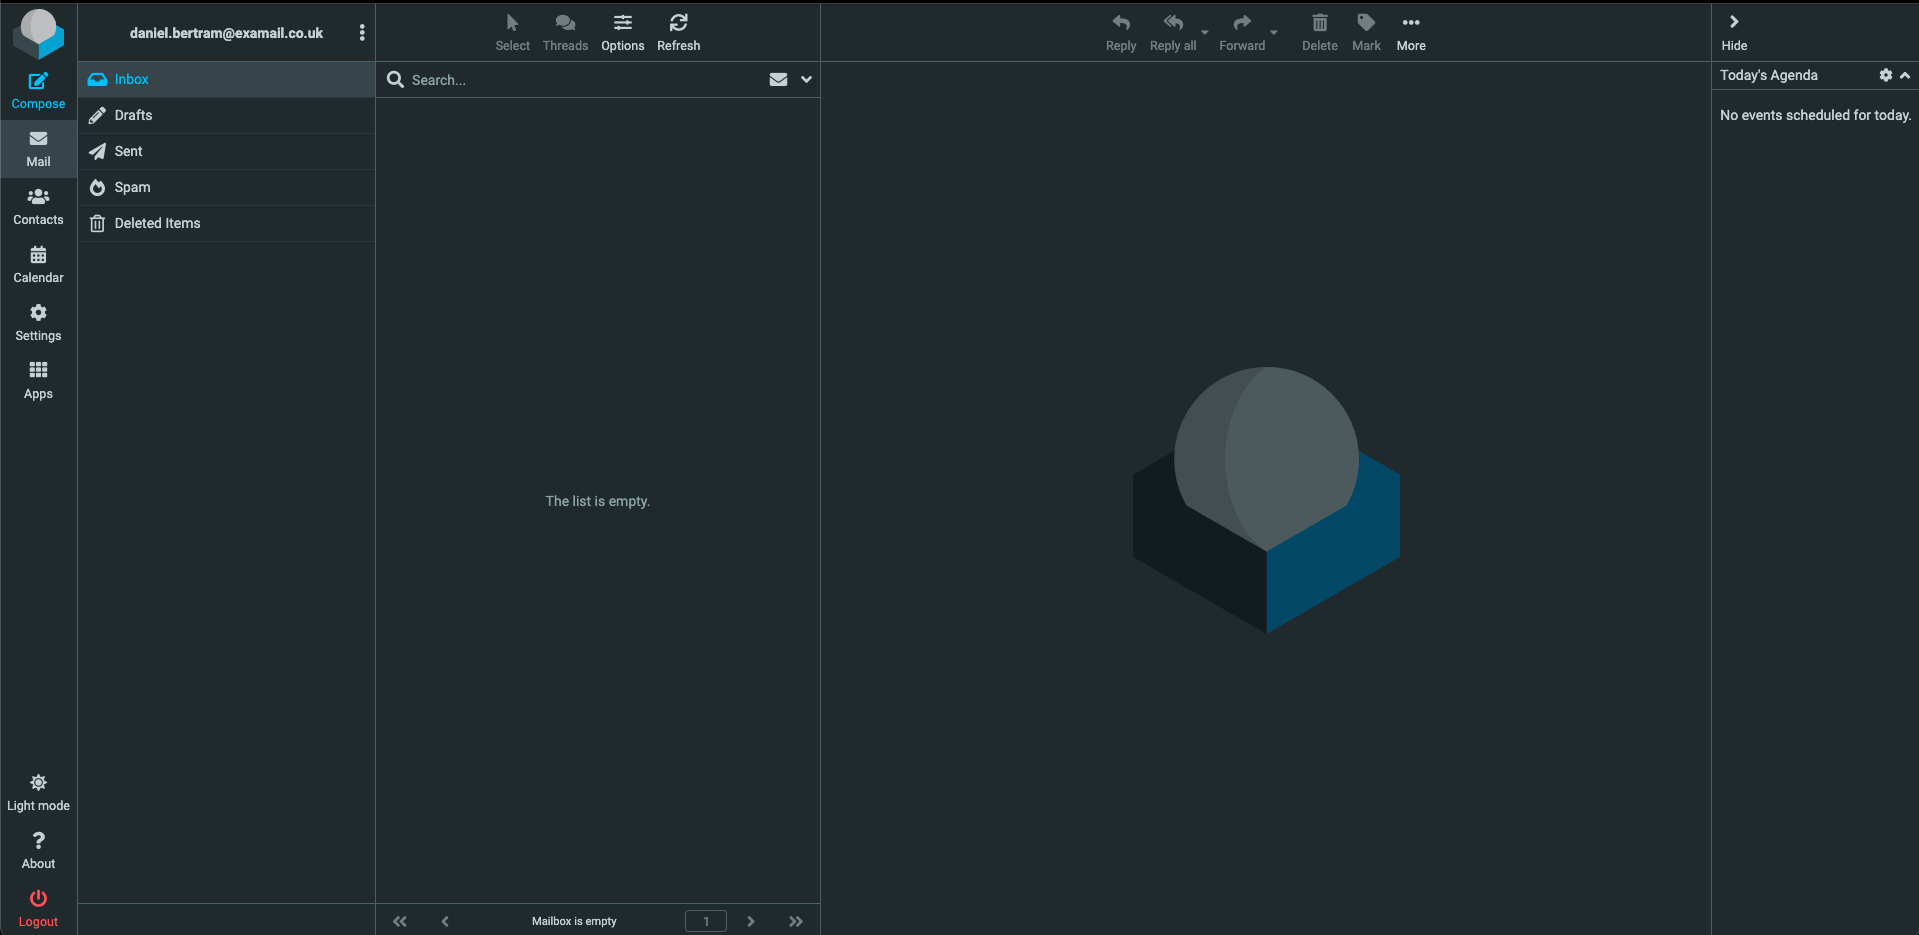Collapse the Today's Agenda panel

point(1905,76)
